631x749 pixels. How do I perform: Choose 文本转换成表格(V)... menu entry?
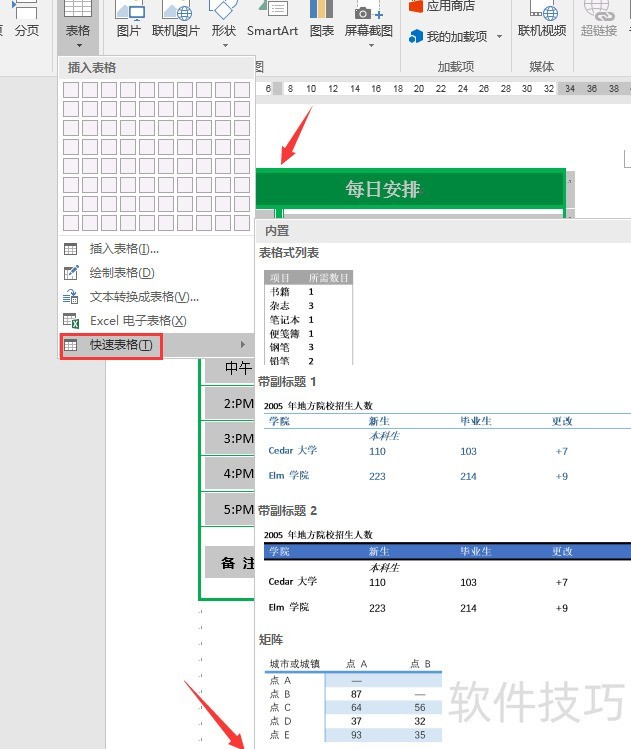point(156,297)
